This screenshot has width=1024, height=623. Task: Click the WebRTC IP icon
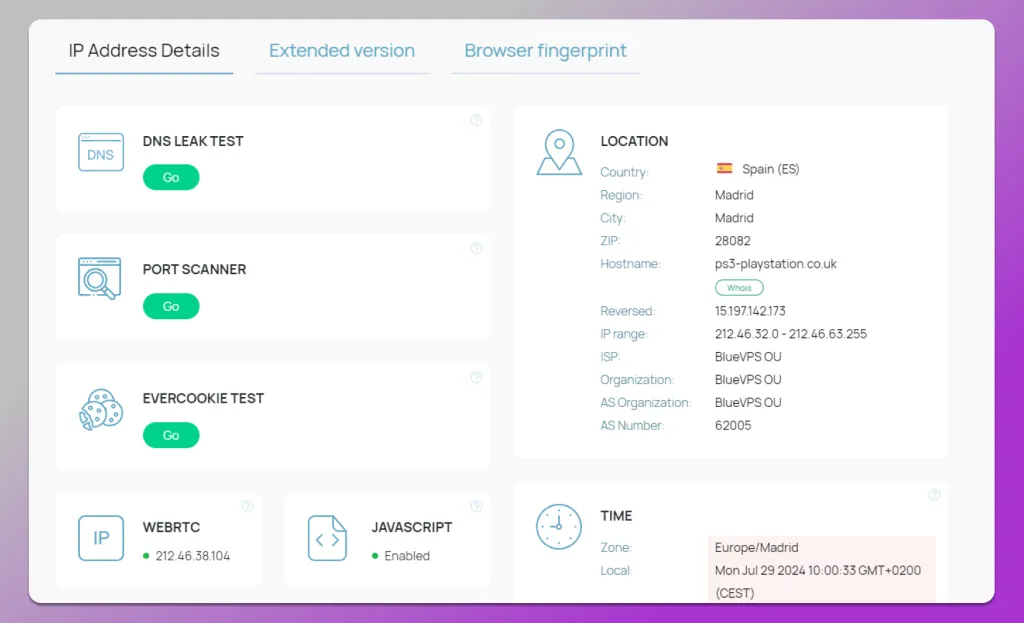click(101, 538)
